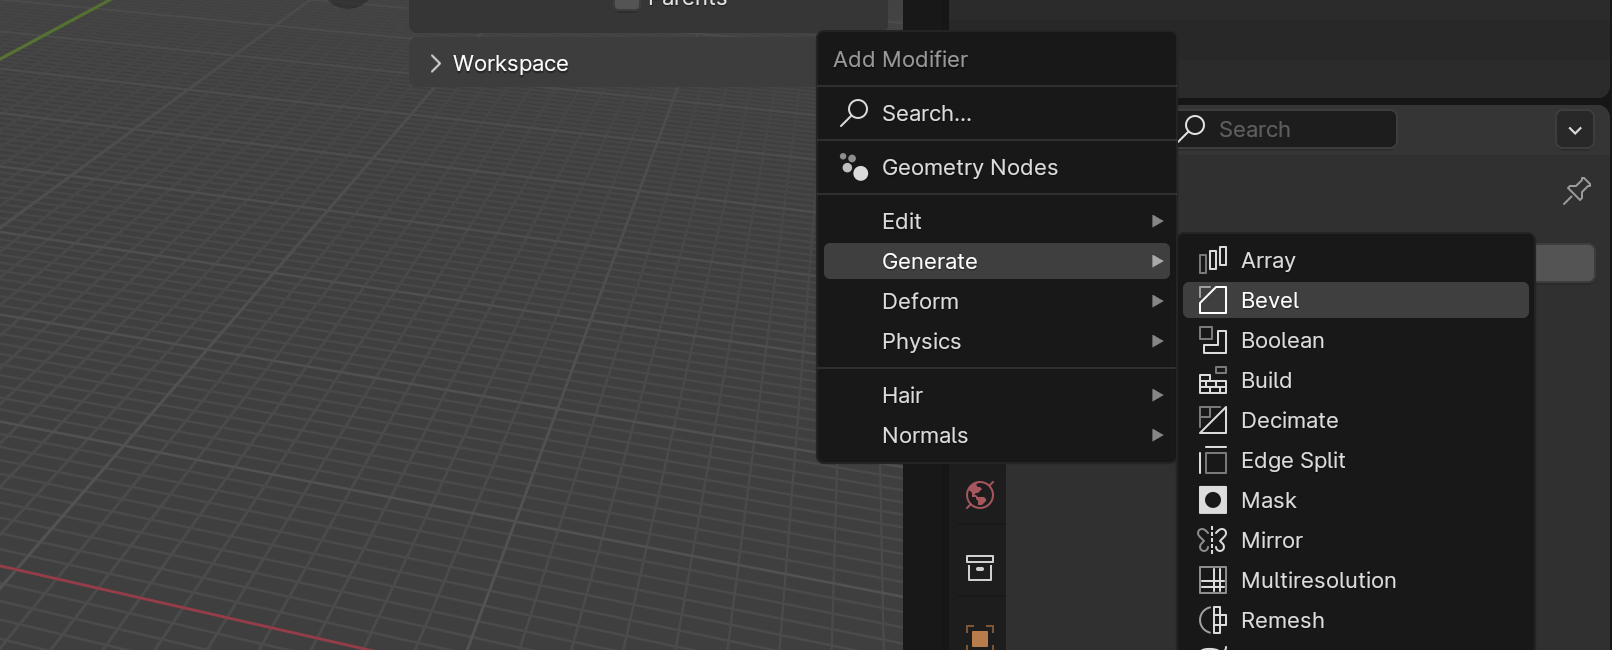1612x650 pixels.
Task: Click the Mask modifier icon
Action: click(1212, 500)
